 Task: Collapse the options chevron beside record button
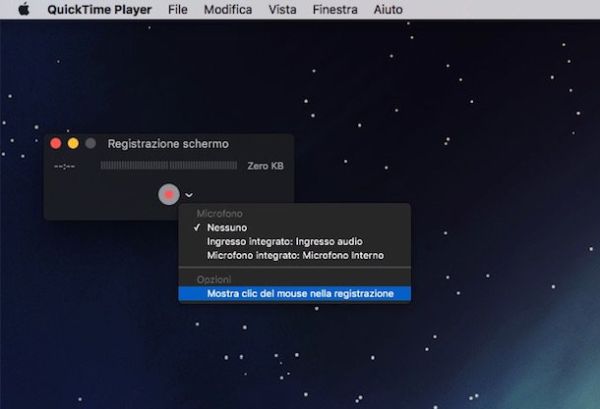point(189,195)
